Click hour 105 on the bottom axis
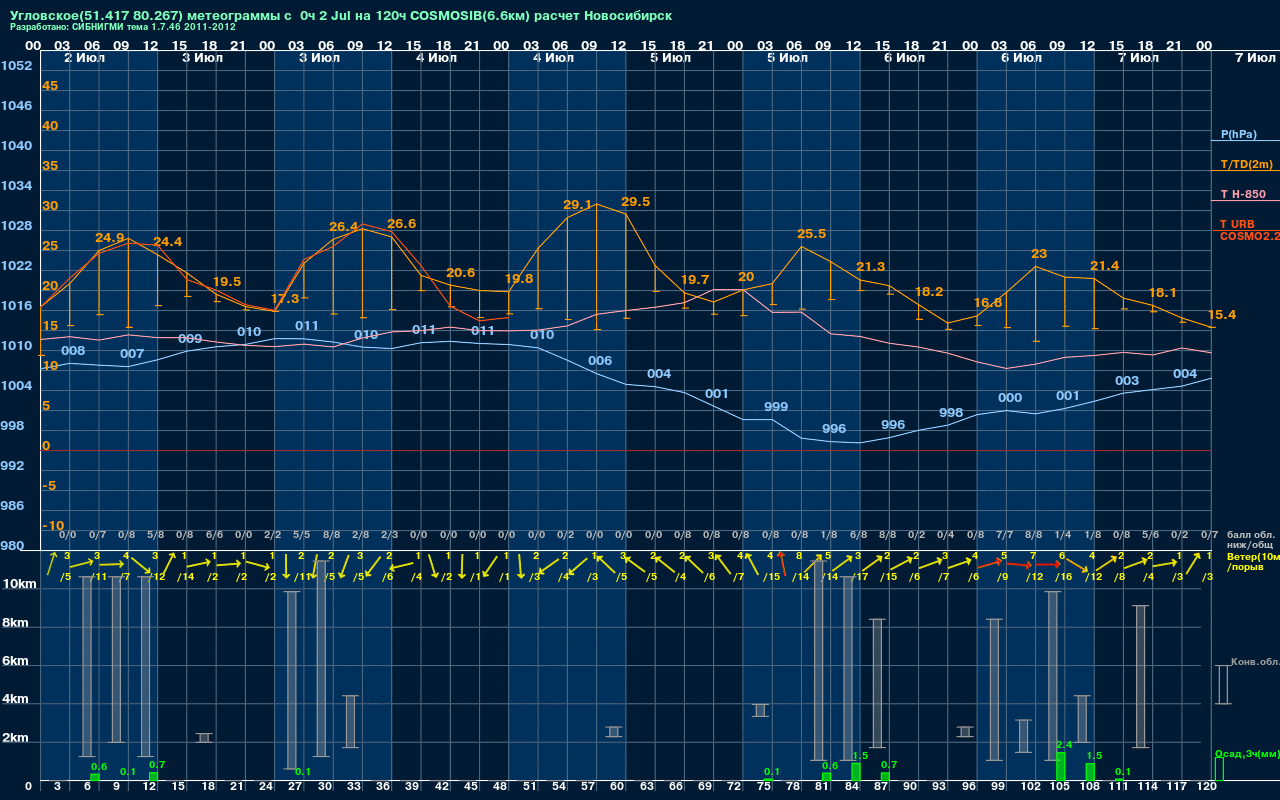1280x800 pixels. click(x=1060, y=787)
